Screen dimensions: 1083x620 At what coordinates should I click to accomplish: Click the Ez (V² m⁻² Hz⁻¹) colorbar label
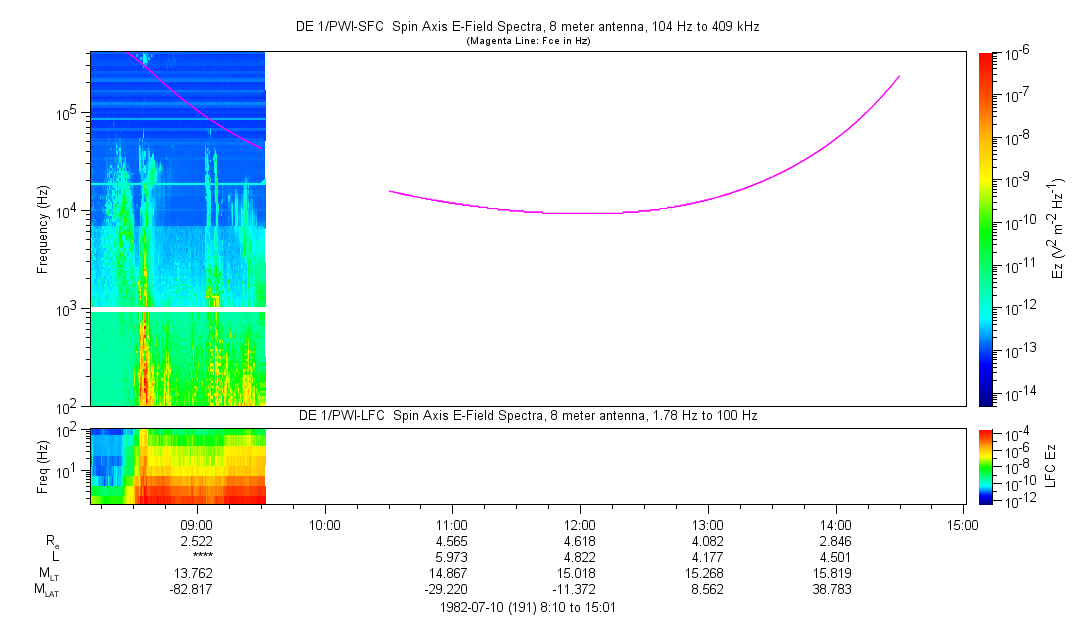tap(1062, 228)
